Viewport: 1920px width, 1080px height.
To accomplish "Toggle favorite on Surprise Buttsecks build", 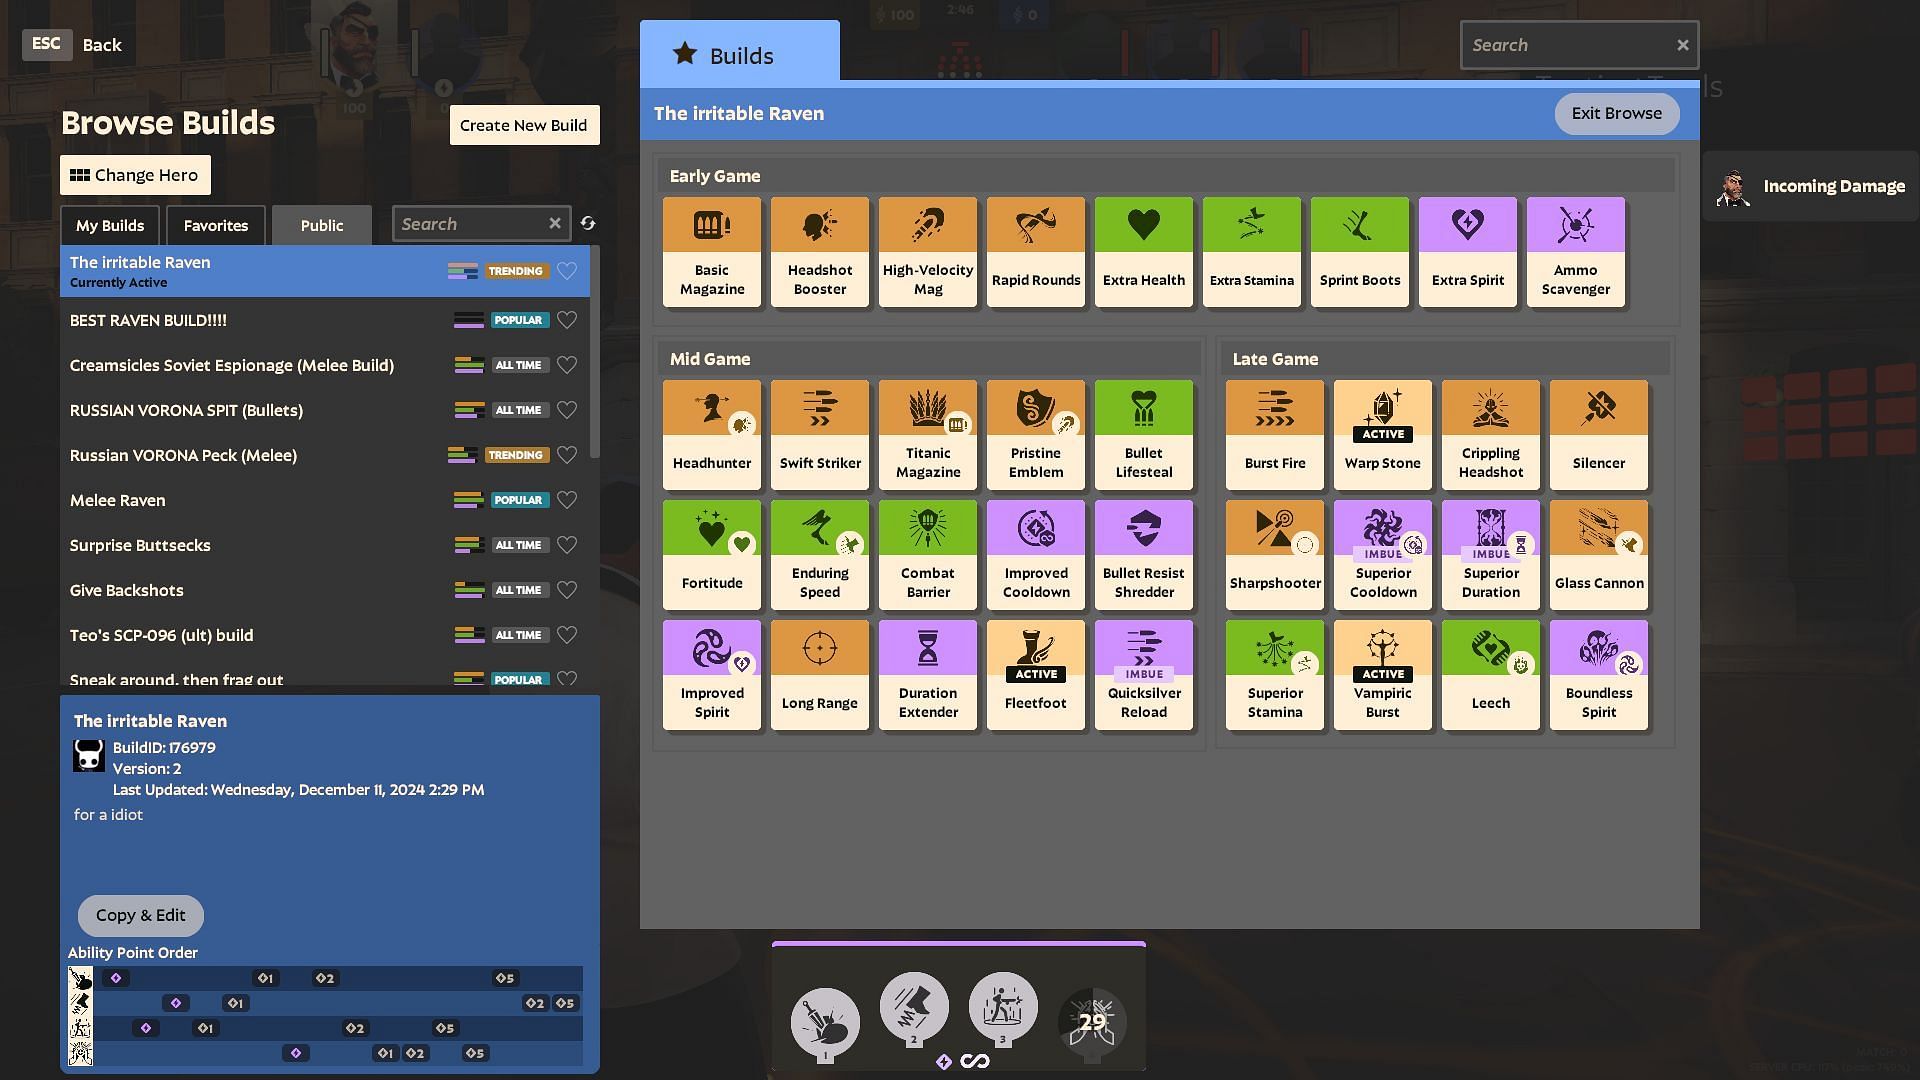I will click(x=567, y=545).
